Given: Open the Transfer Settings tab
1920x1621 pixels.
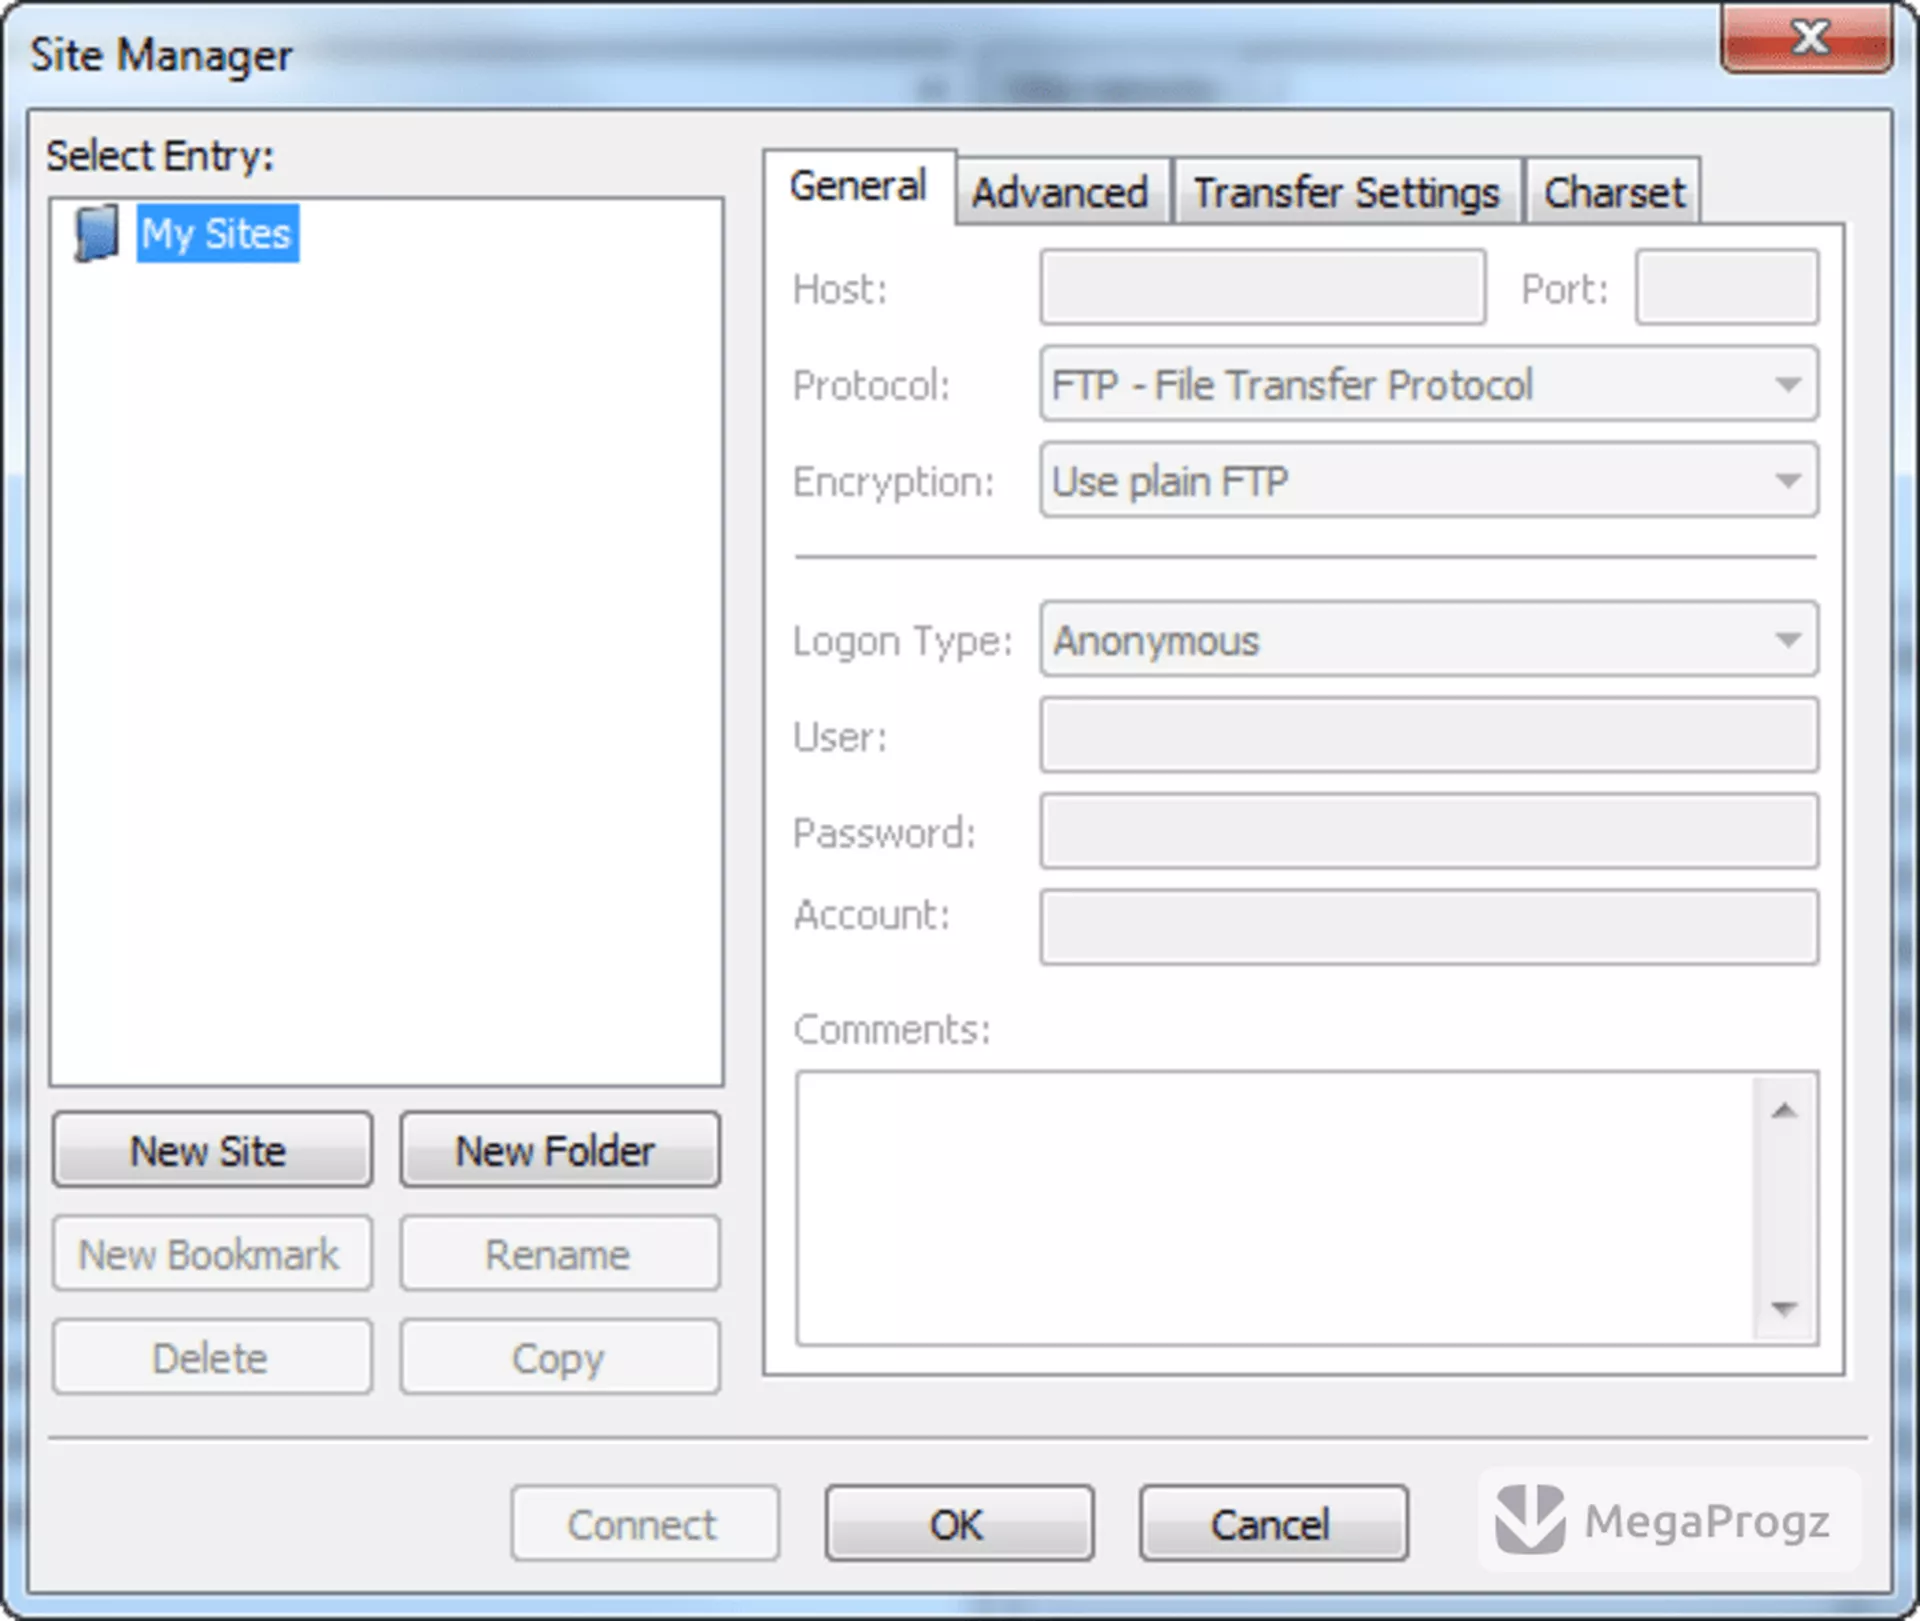Looking at the screenshot, I should click(1346, 192).
